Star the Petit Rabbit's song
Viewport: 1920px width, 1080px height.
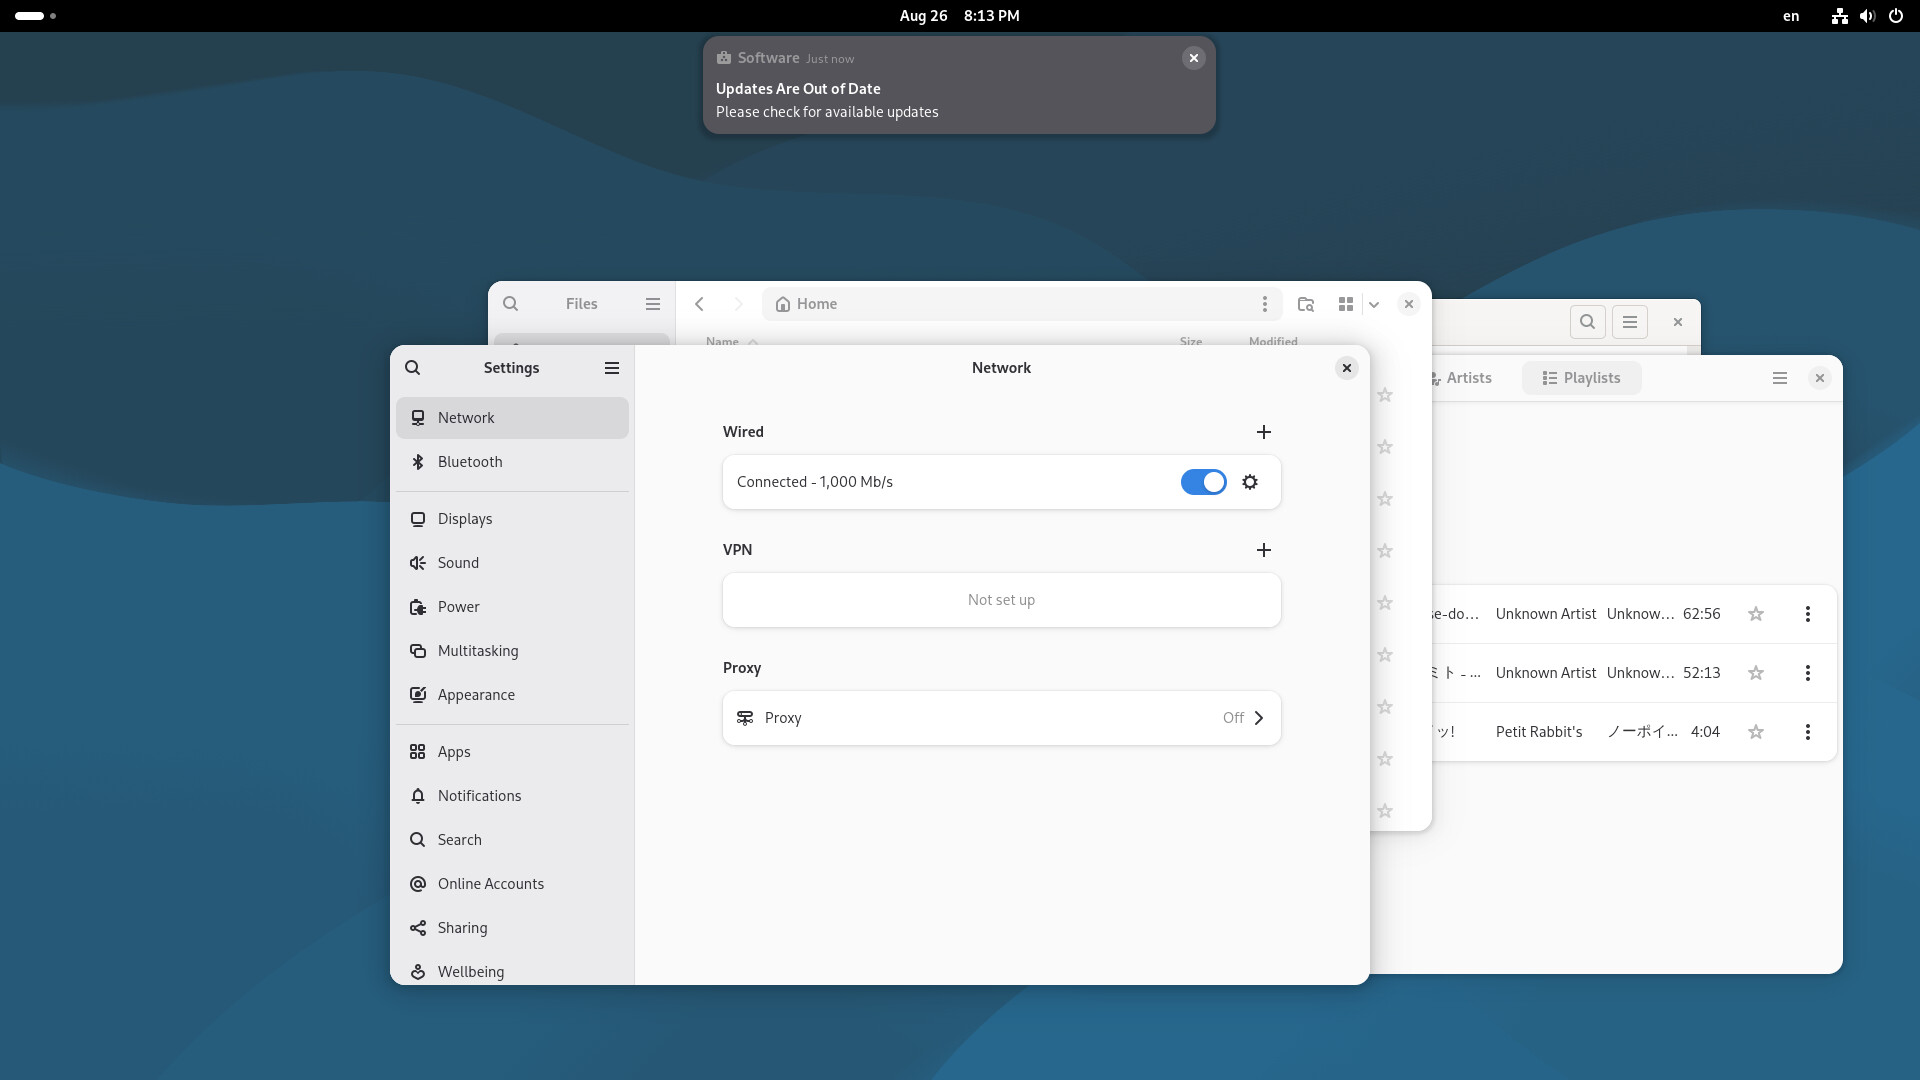1756,732
